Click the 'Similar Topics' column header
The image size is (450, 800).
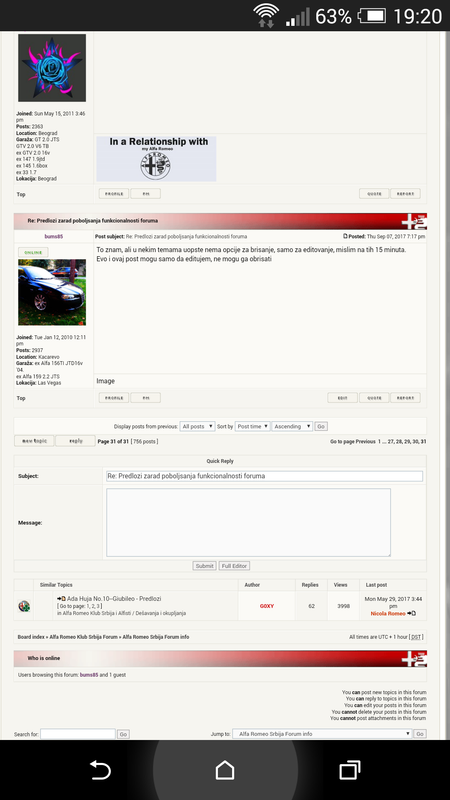(x=56, y=585)
